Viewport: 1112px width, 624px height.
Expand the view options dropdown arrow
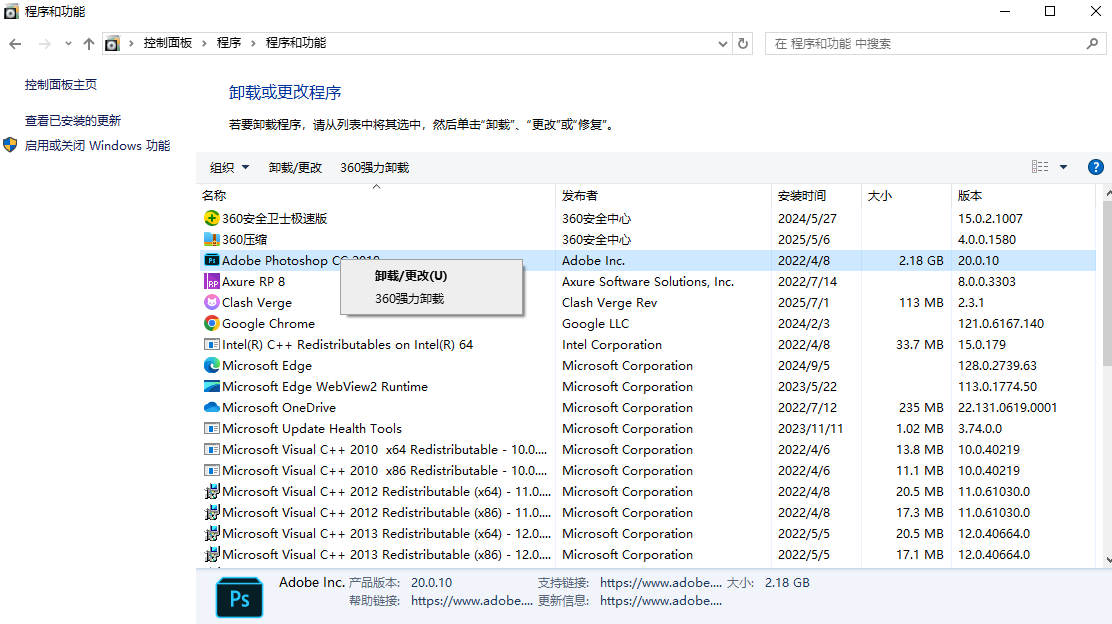pyautogui.click(x=1063, y=167)
